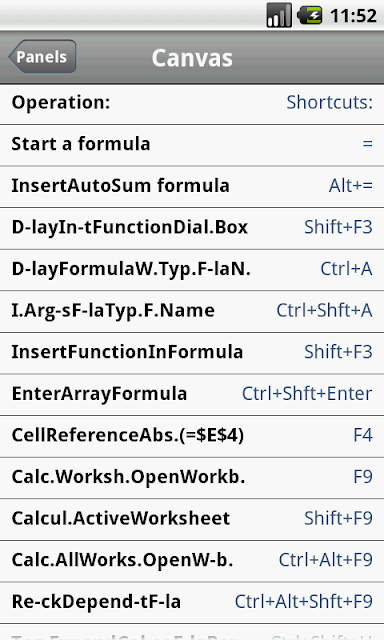The height and width of the screenshot is (640, 384).
Task: Tap the Calc.Worksh.OpenWorkb. row
Action: [x=192, y=478]
